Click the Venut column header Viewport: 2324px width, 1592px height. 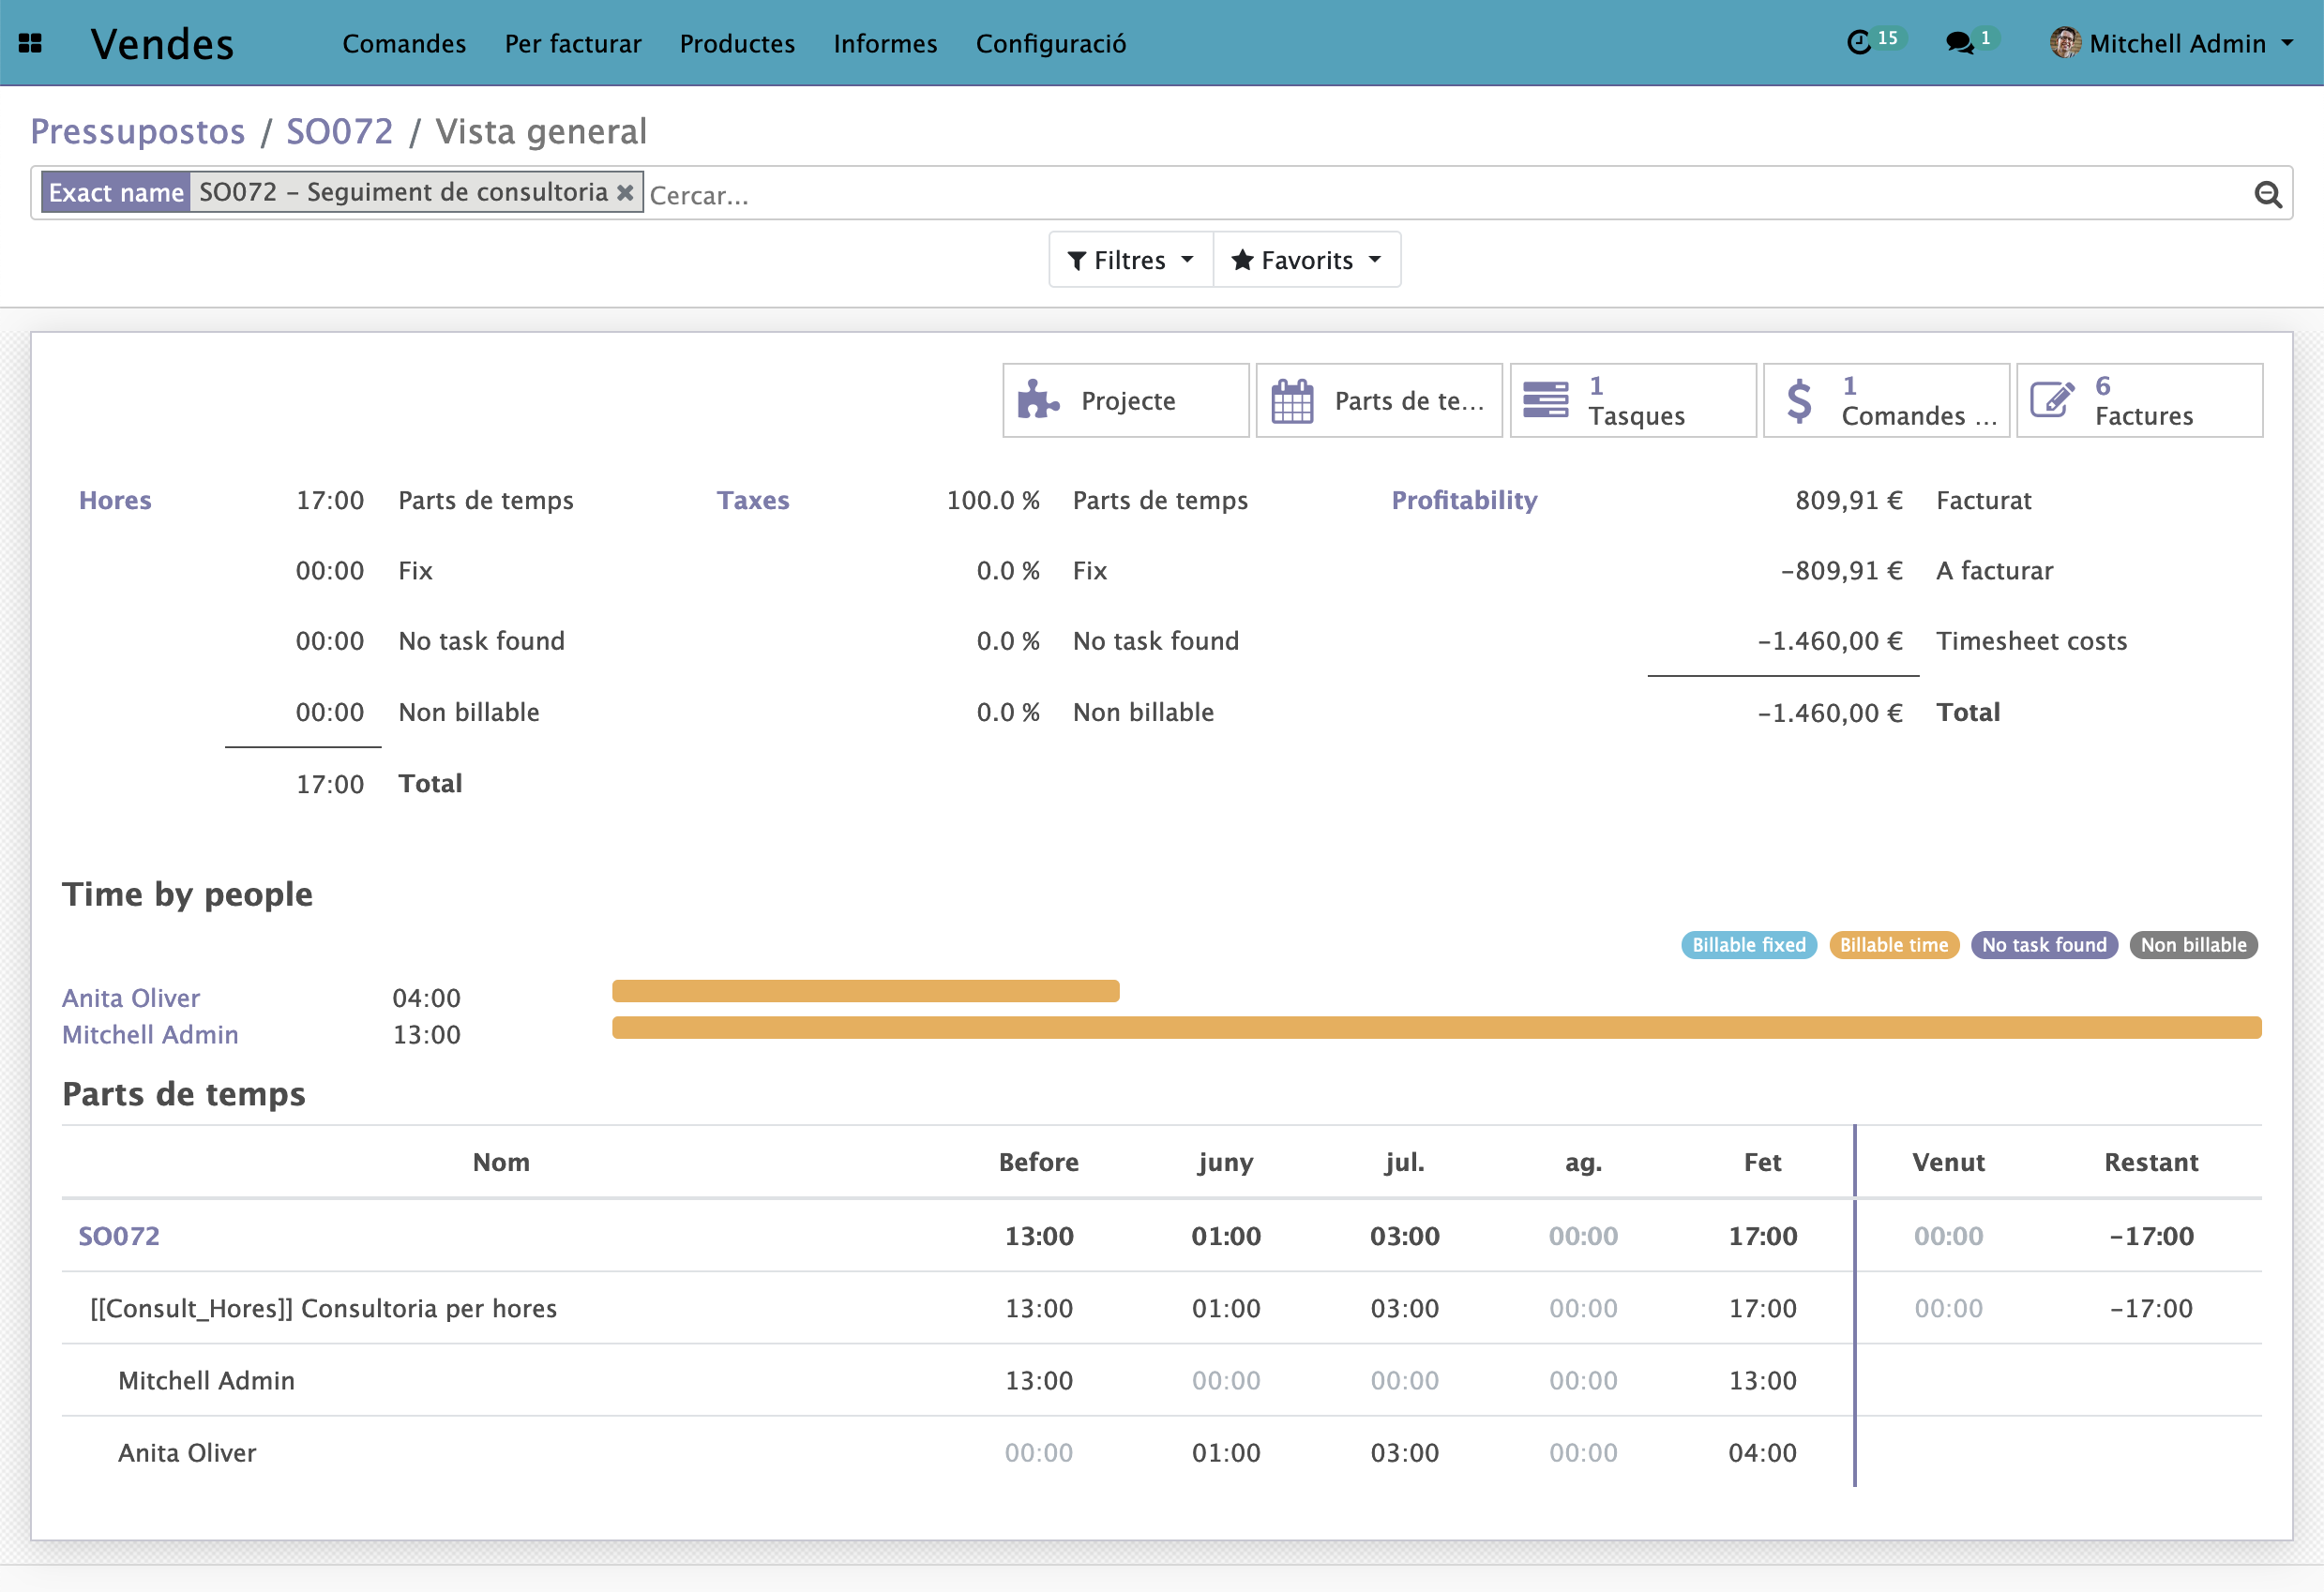(x=1948, y=1162)
